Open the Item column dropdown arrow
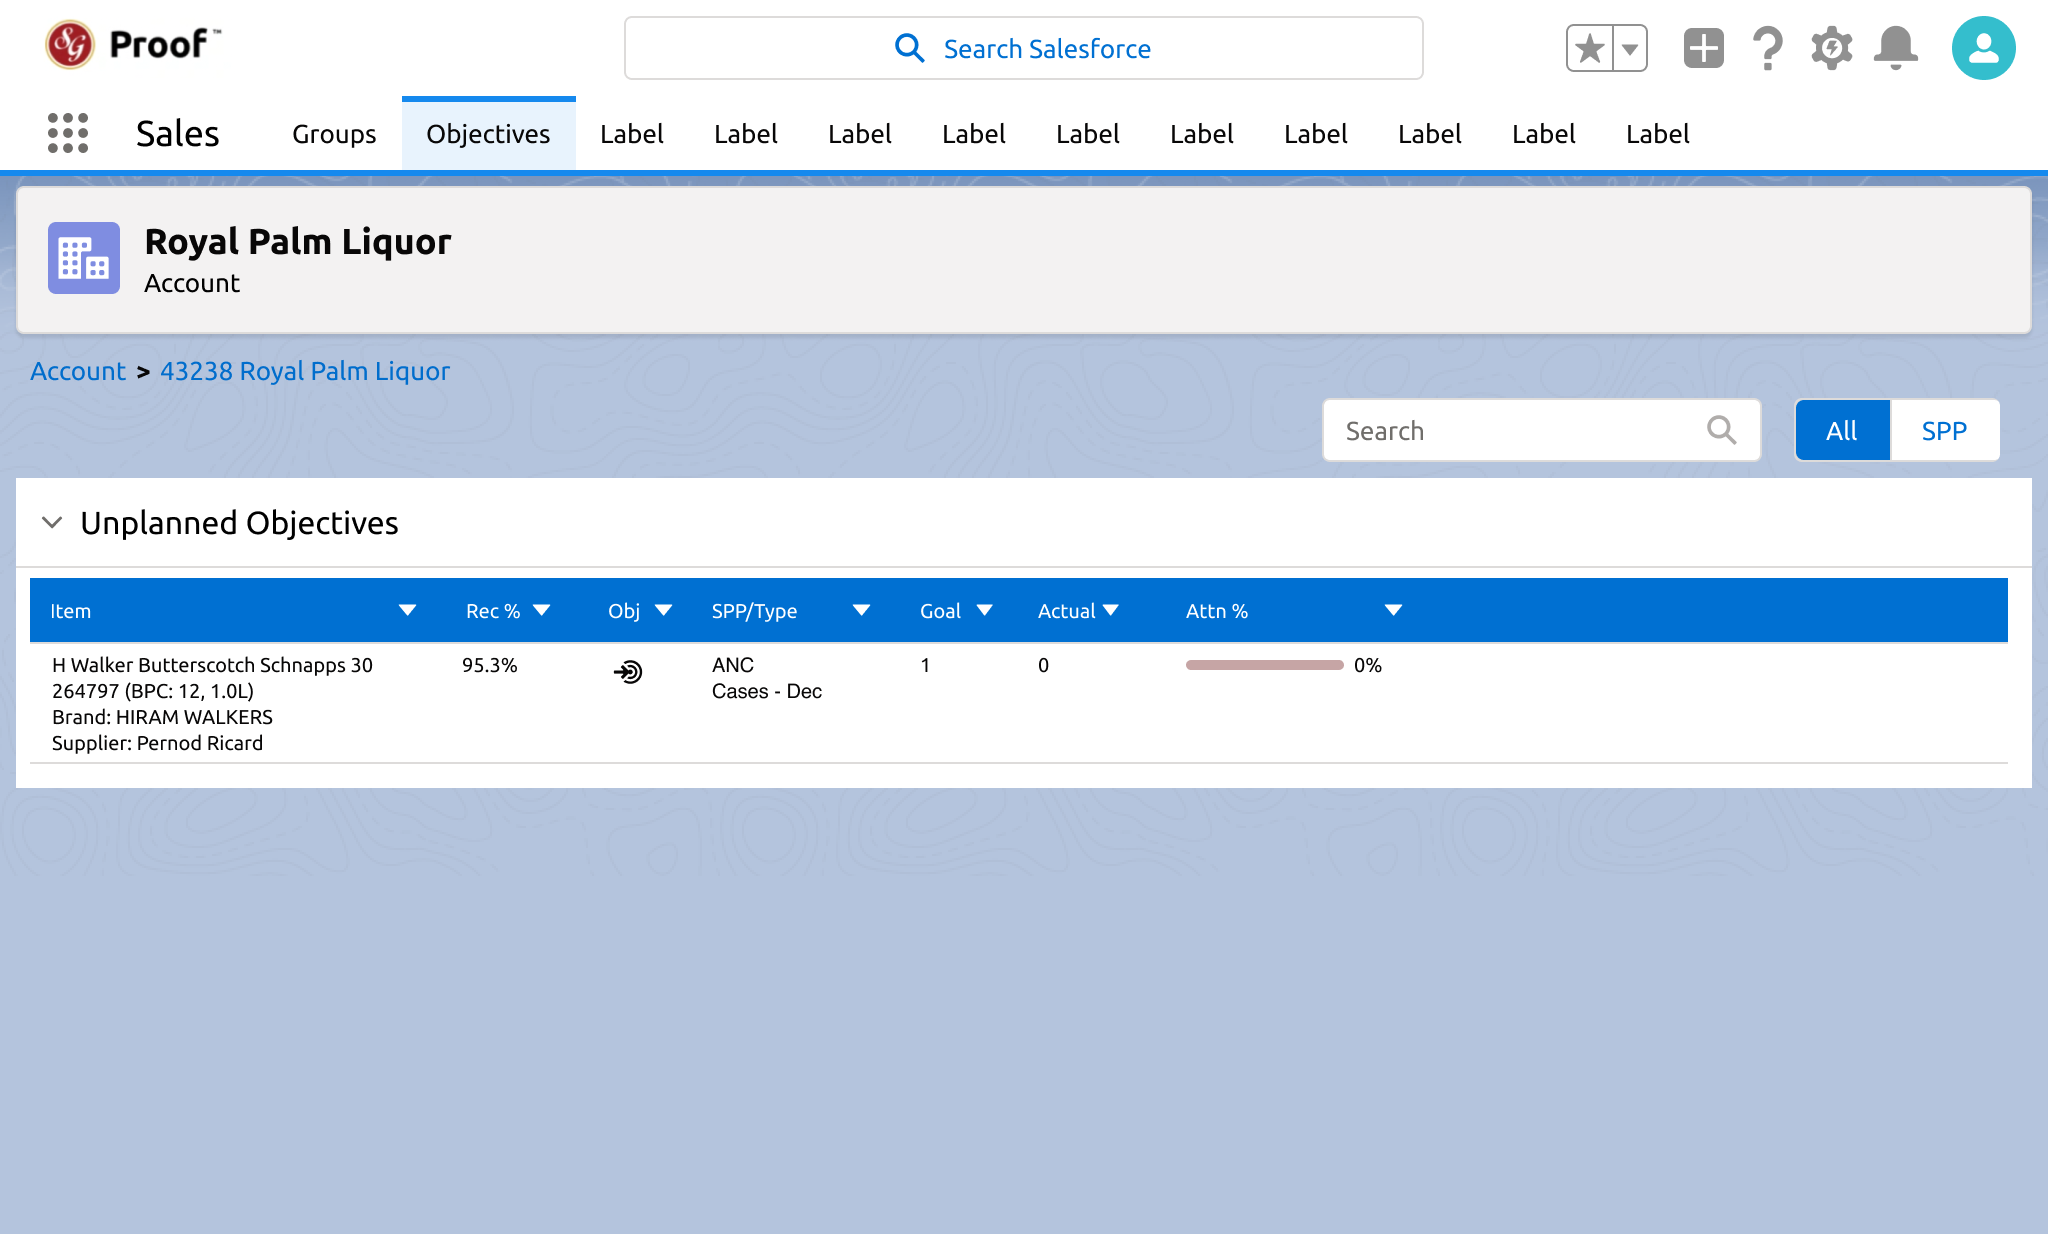Viewport: 2048px width, 1234px height. click(407, 610)
